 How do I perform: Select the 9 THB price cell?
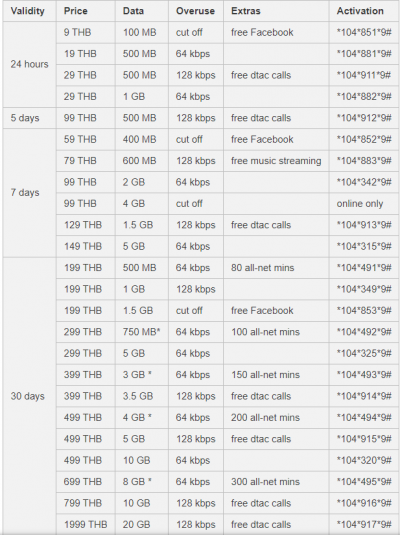coord(77,32)
